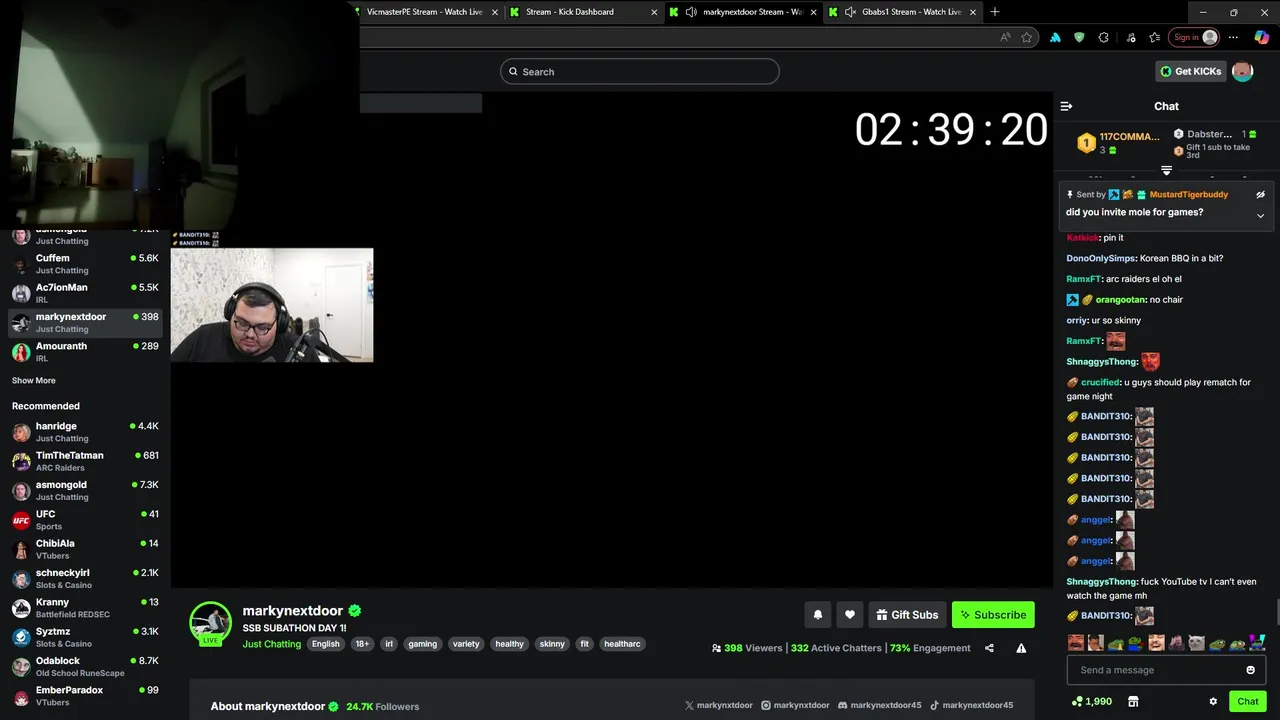The height and width of the screenshot is (720, 1280).
Task: Click the grey cat emote in quick emotes
Action: click(1196, 642)
